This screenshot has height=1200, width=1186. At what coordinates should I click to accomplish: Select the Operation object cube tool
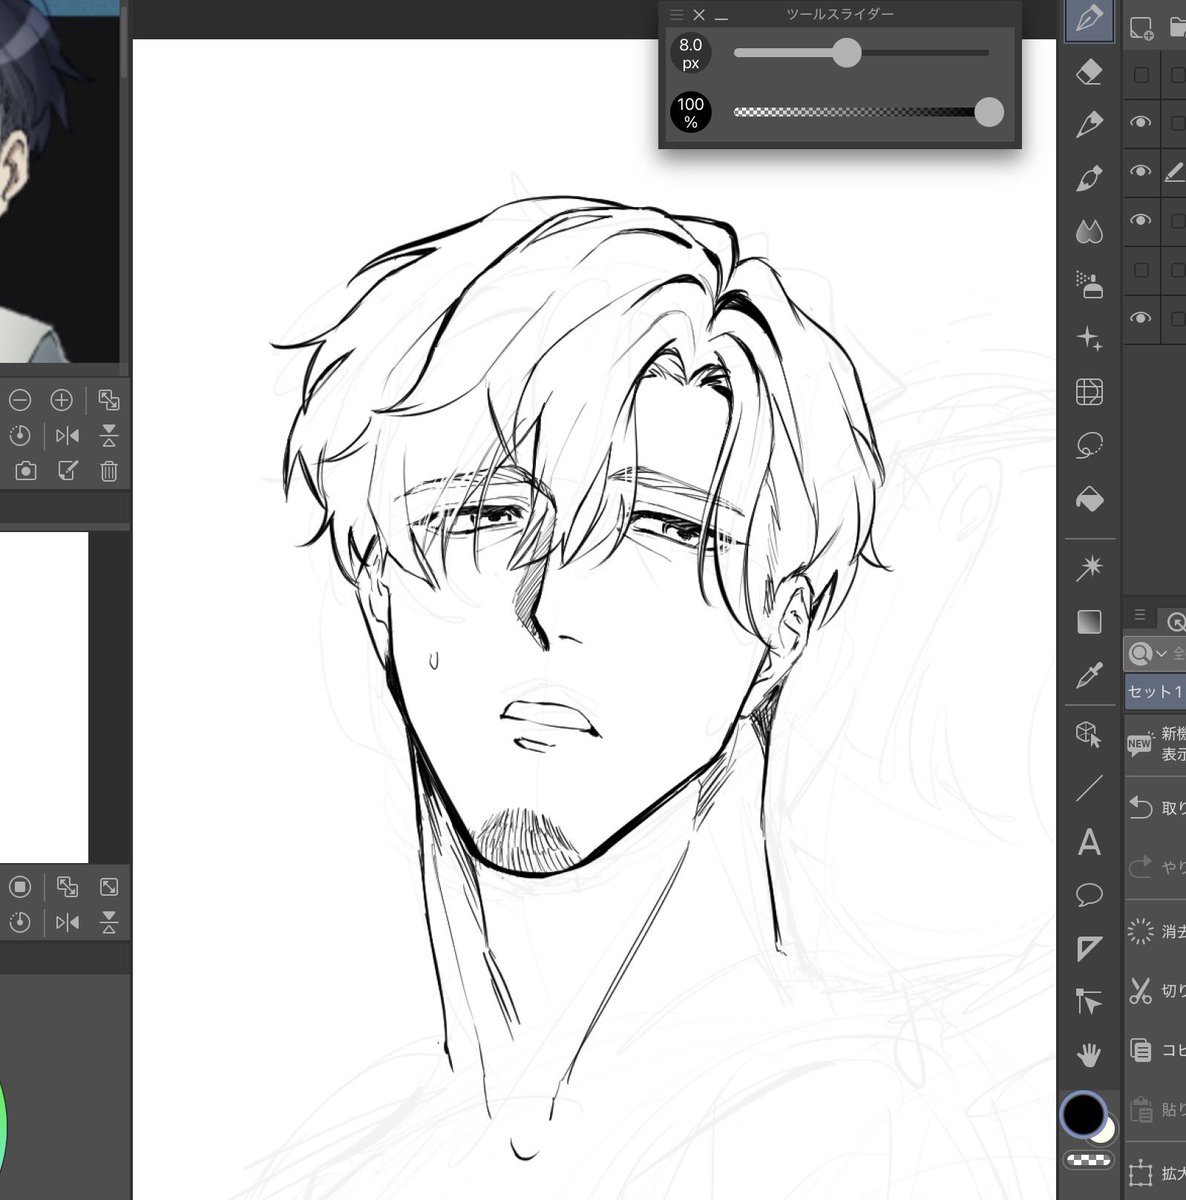pos(1089,735)
